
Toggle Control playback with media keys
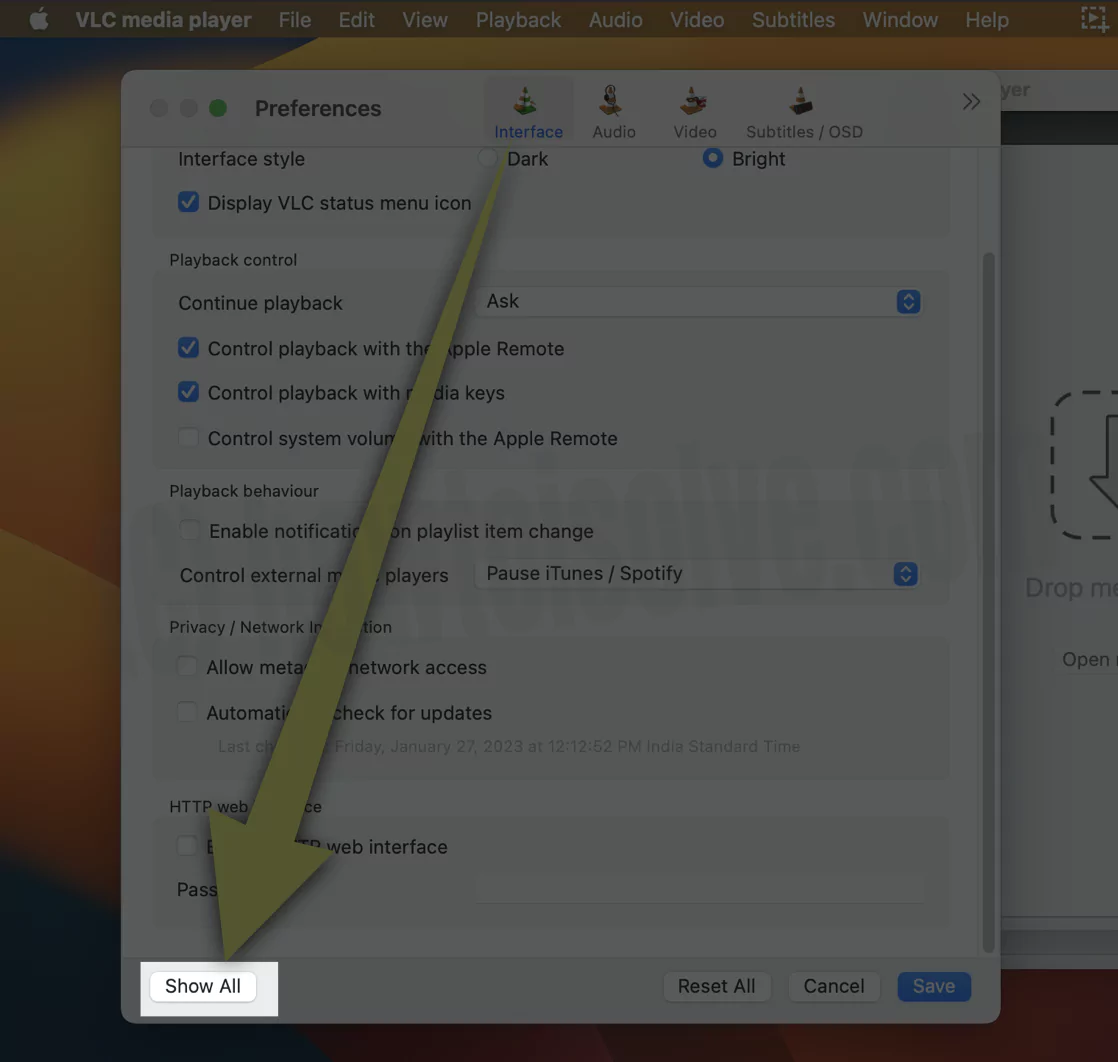[x=188, y=392]
